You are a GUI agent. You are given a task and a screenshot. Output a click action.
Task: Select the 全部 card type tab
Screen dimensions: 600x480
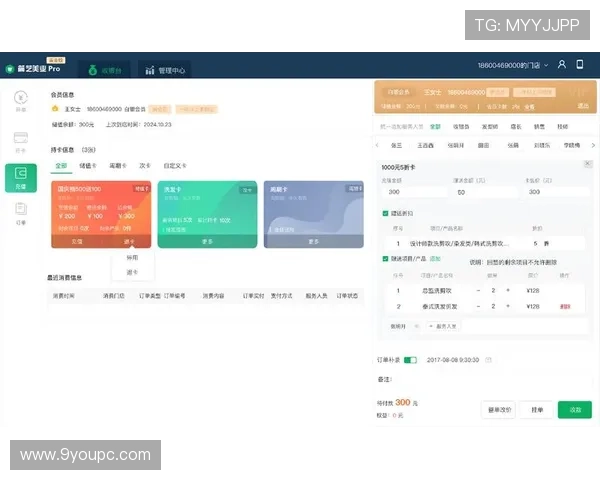[61, 166]
